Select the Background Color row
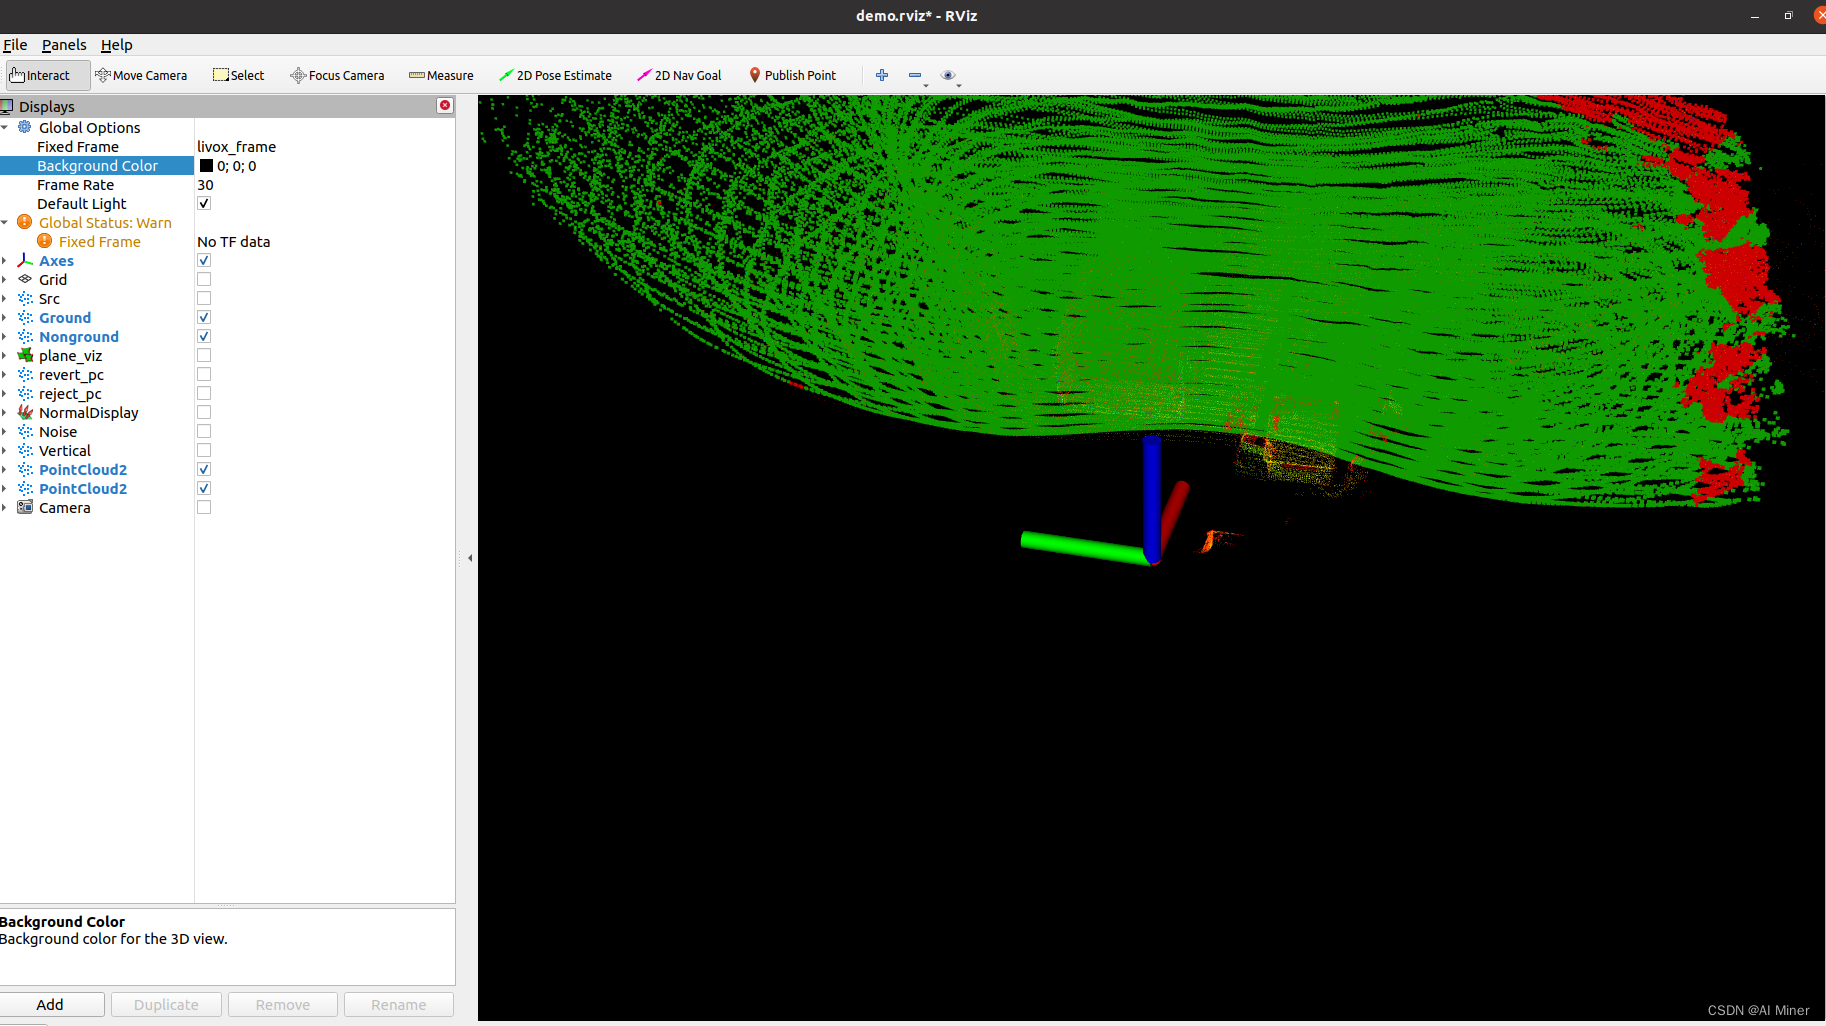Image resolution: width=1826 pixels, height=1026 pixels. click(x=227, y=165)
